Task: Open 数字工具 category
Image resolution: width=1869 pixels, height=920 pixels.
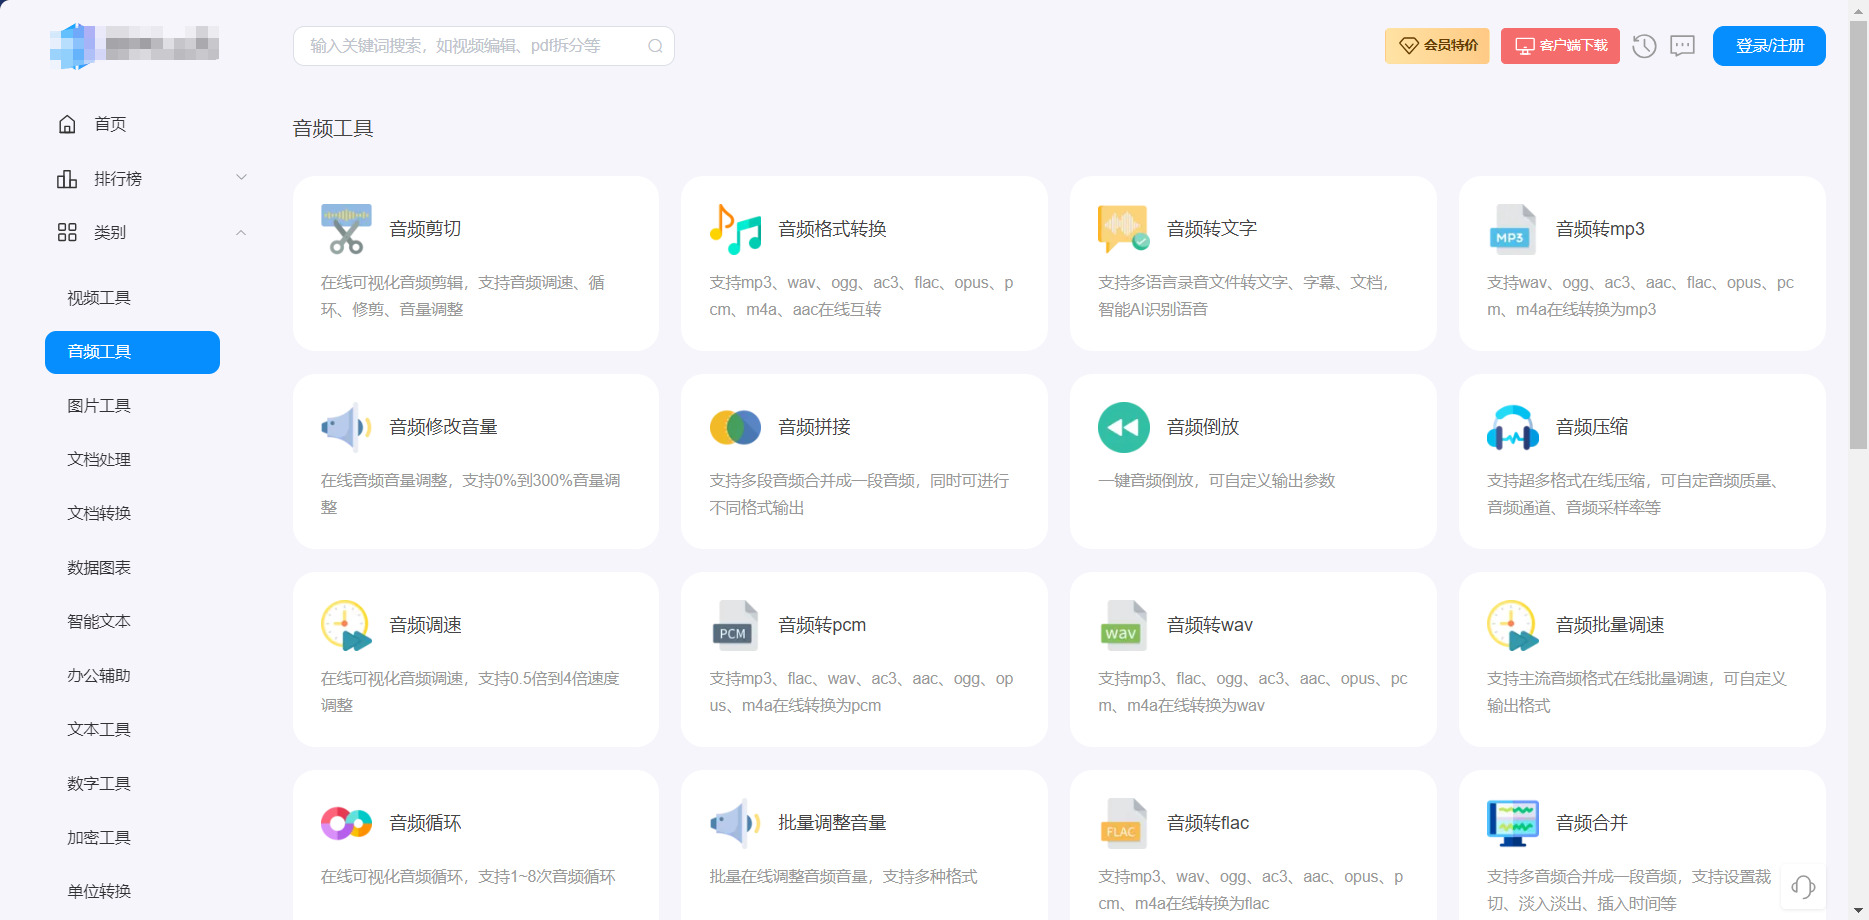Action: (x=99, y=784)
